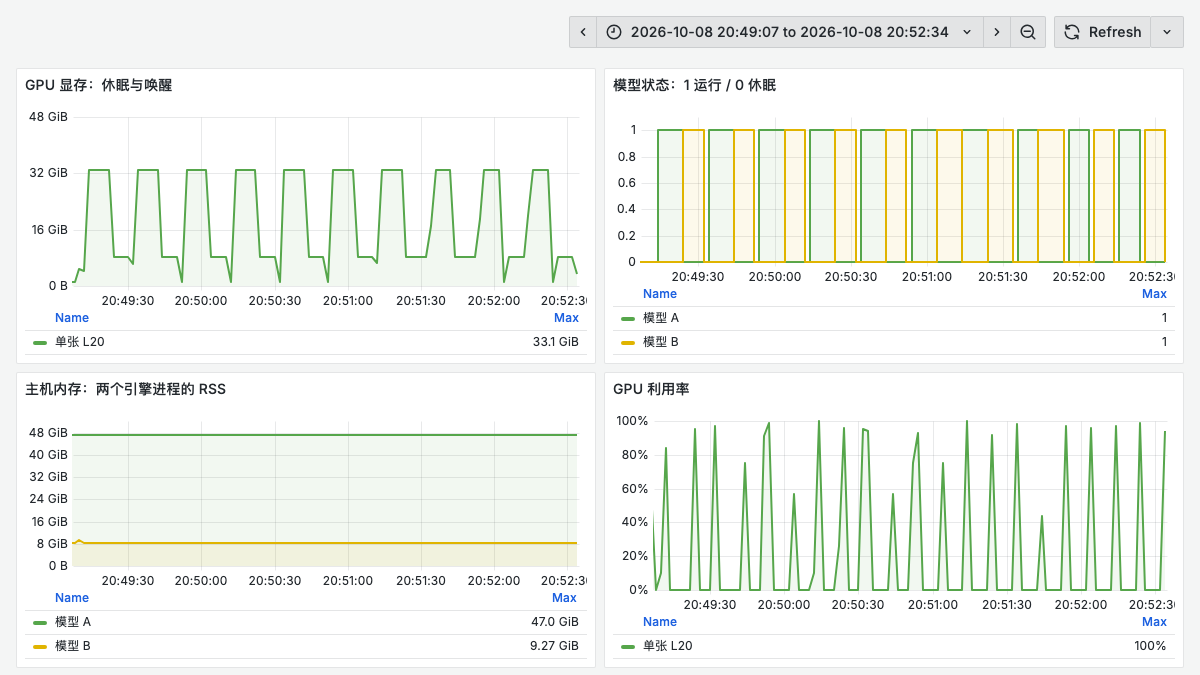Click the "主机内存：两个引擎进程的 RSS" panel title
This screenshot has height=675, width=1200.
click(x=125, y=389)
